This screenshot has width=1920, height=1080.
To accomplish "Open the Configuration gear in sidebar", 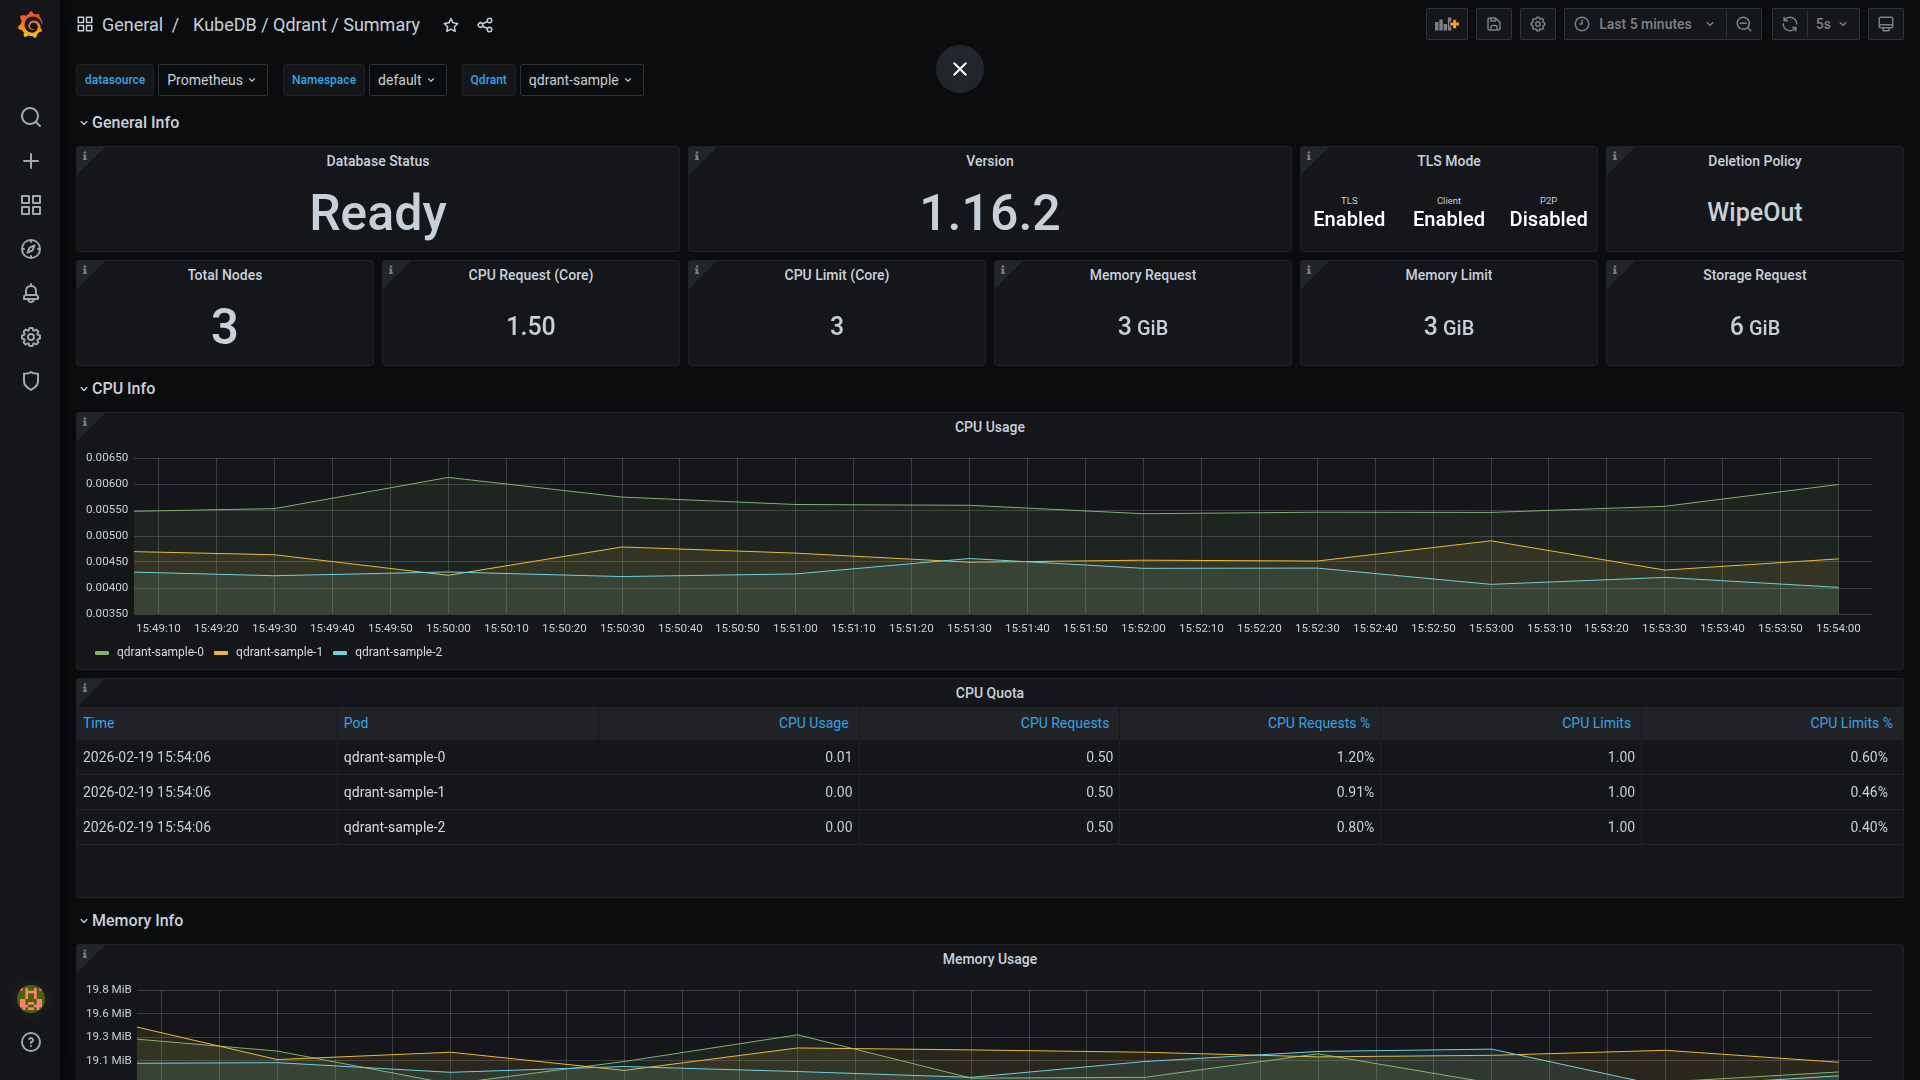I will (31, 337).
